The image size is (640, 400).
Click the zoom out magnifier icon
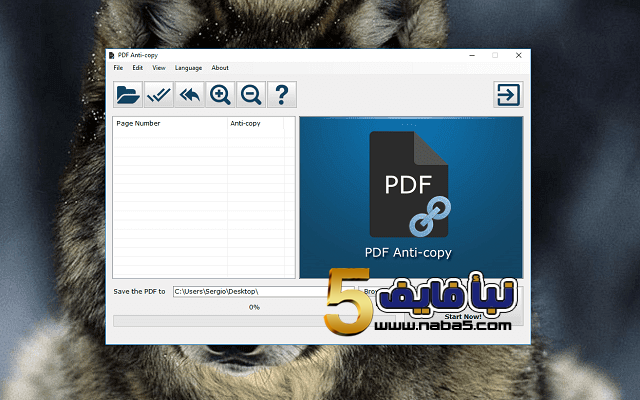coord(251,95)
